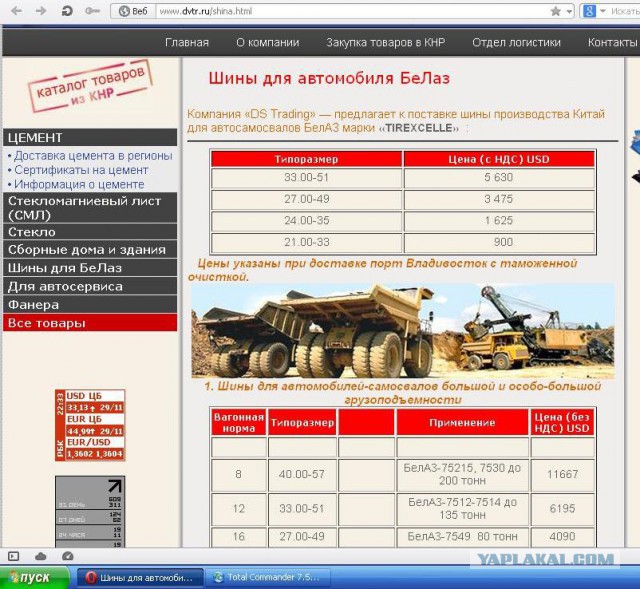
Task: Select the Фанера sidebar category
Action: (x=90, y=305)
